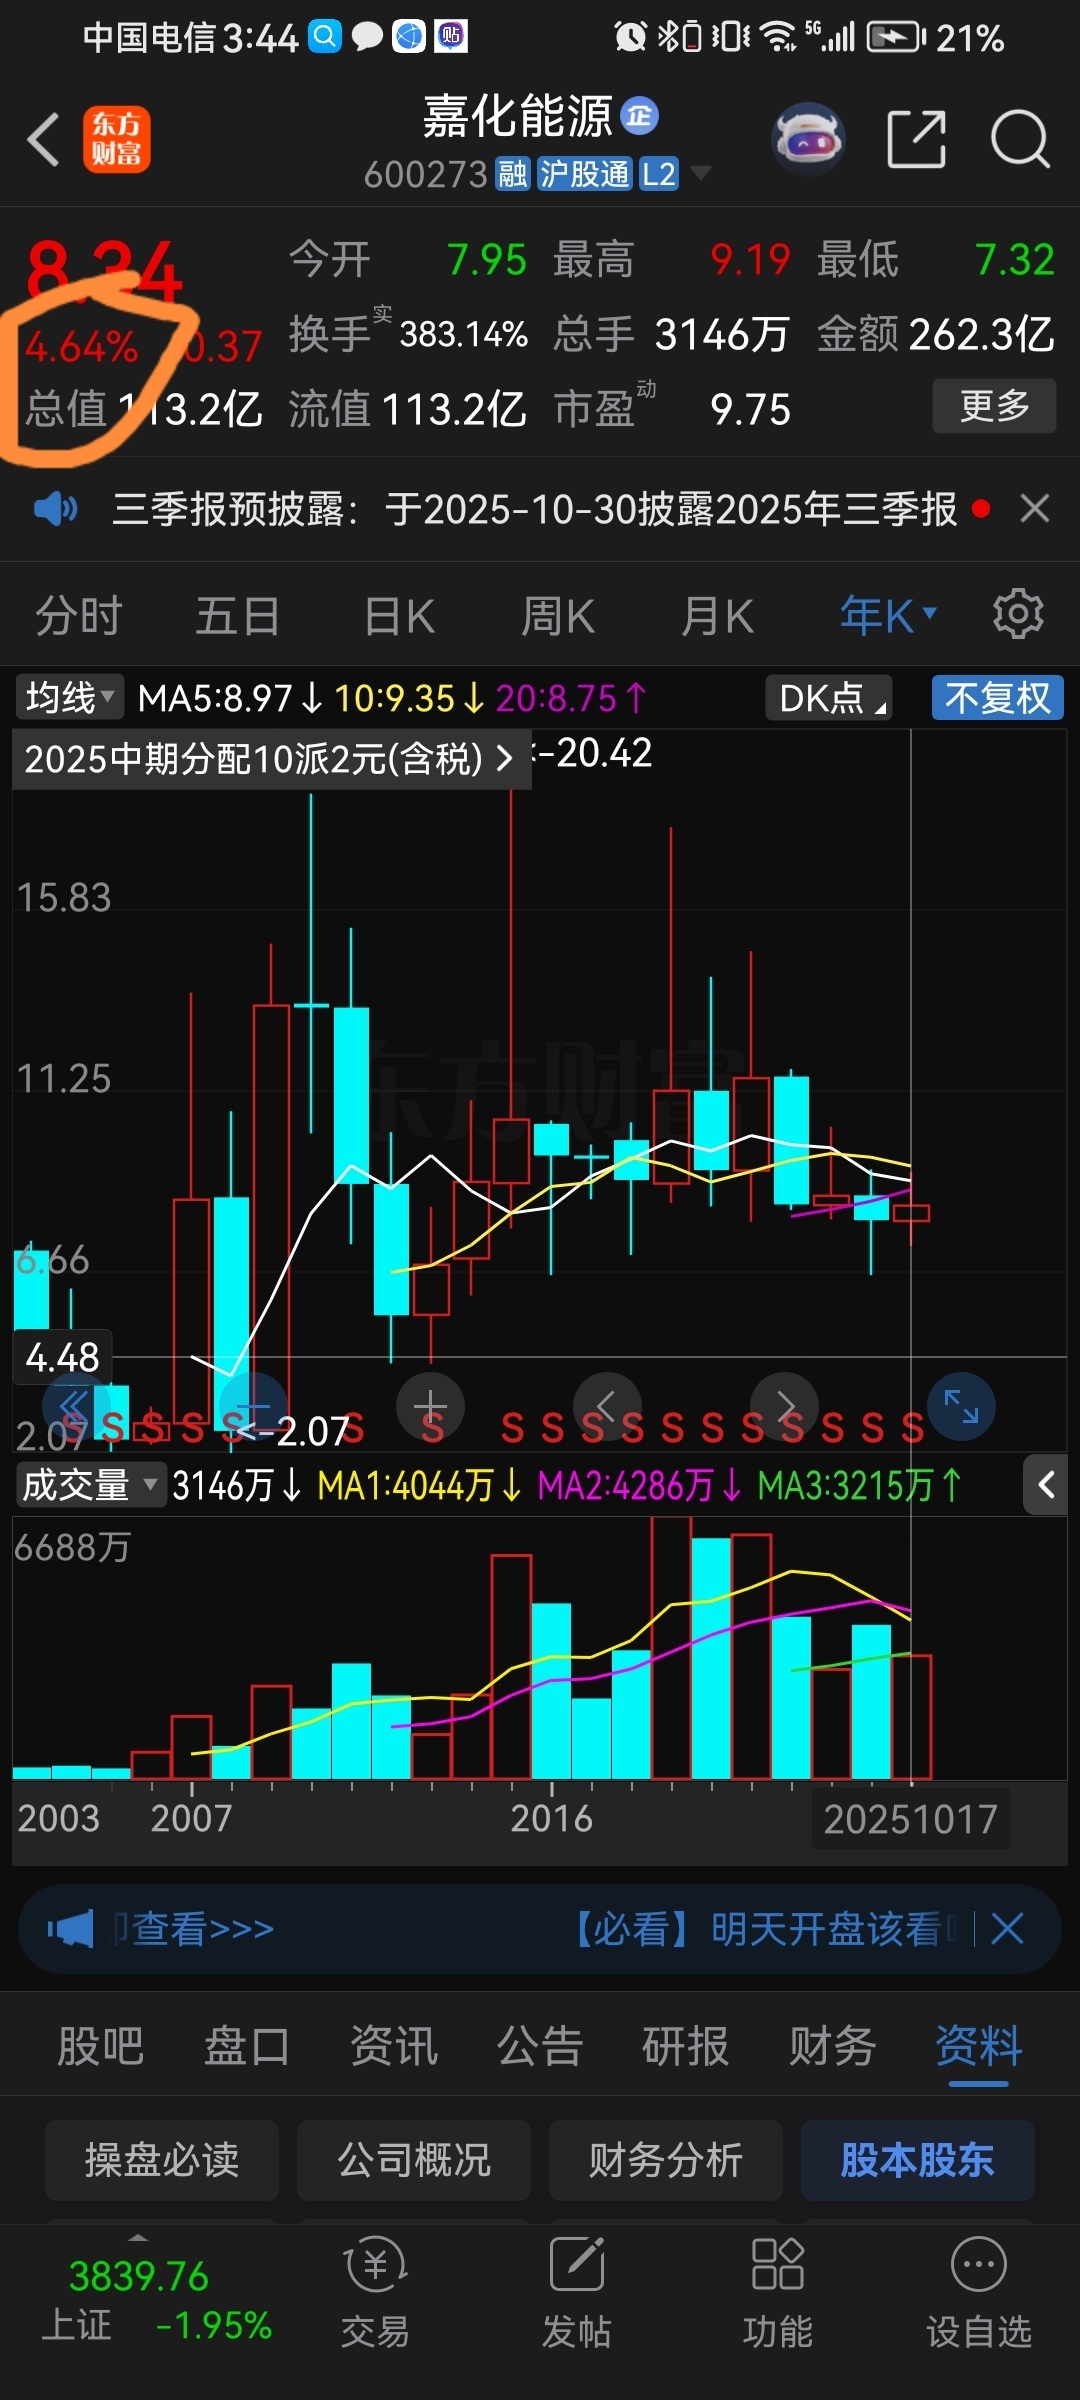1080x2400 pixels.
Task: Select 股本股东 sub-tab
Action: (918, 2160)
